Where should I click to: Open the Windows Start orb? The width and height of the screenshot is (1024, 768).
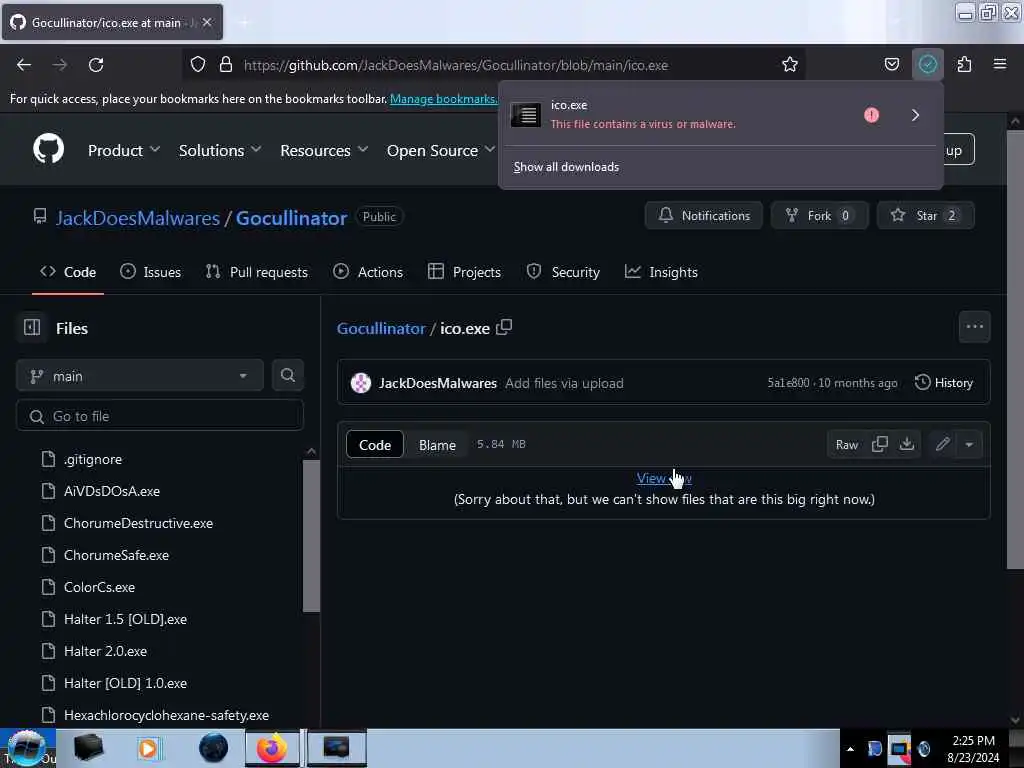coord(27,748)
